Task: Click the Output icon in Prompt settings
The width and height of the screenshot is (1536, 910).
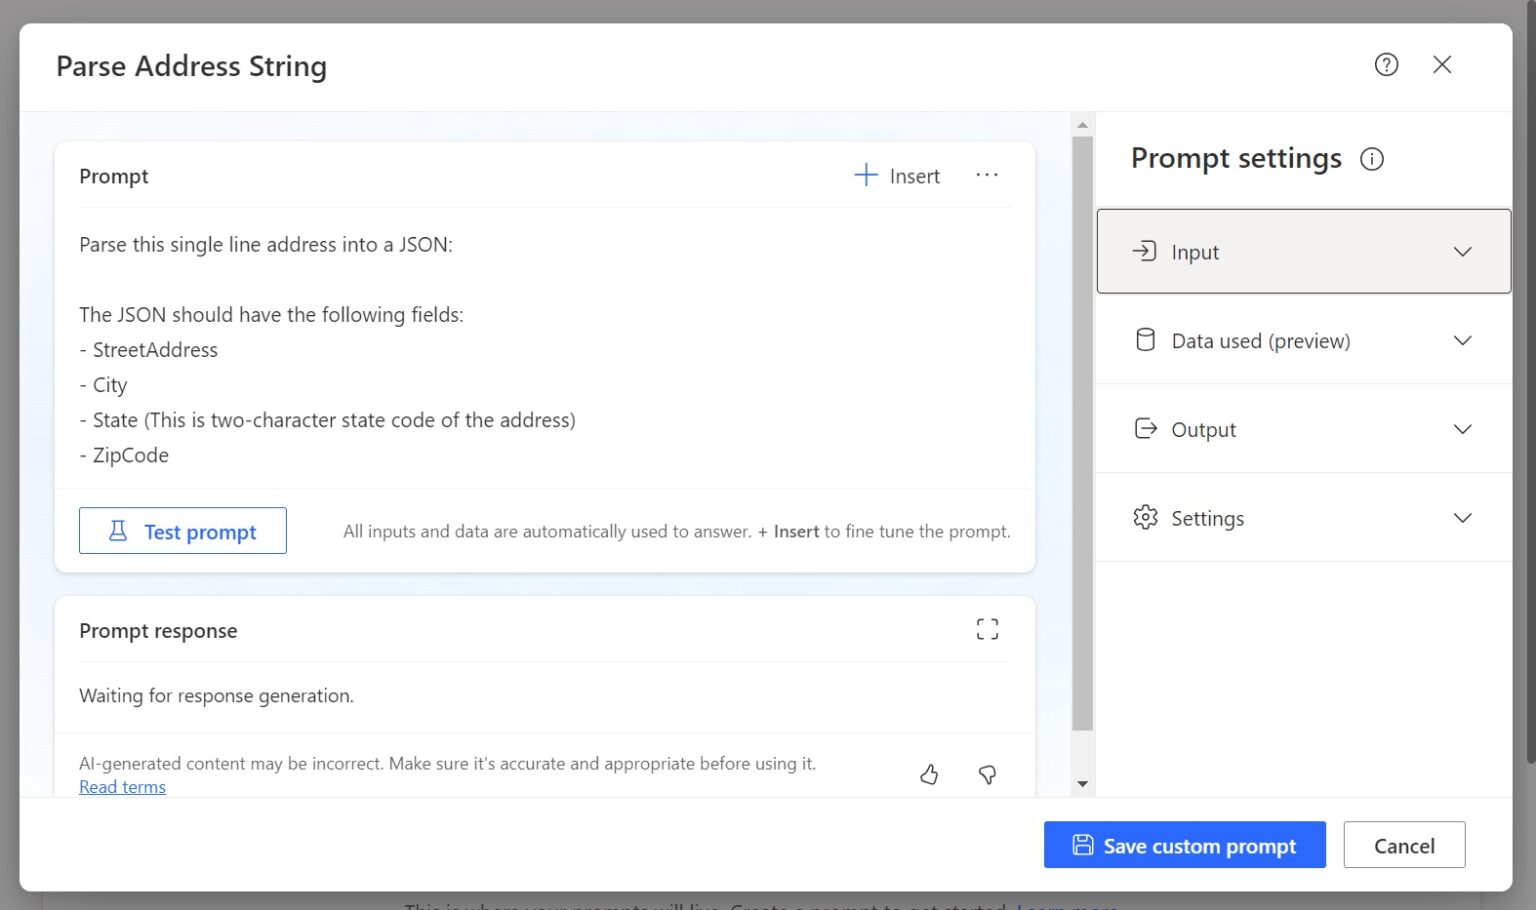Action: pyautogui.click(x=1145, y=428)
